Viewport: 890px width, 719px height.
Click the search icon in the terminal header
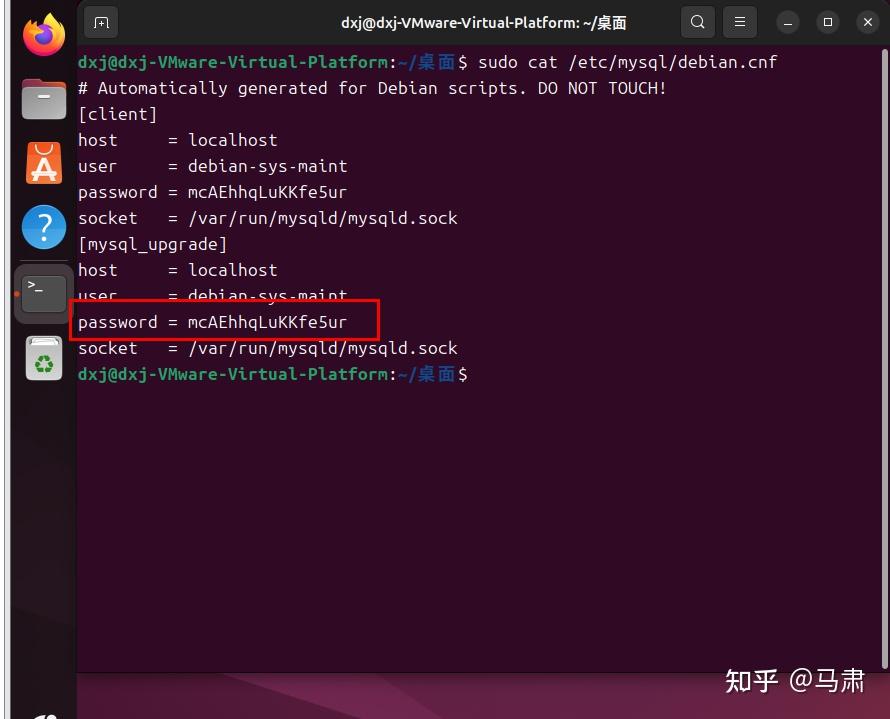tap(696, 21)
